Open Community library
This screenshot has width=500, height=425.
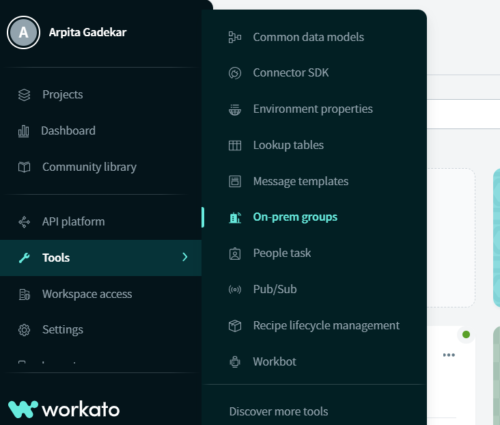click(89, 167)
